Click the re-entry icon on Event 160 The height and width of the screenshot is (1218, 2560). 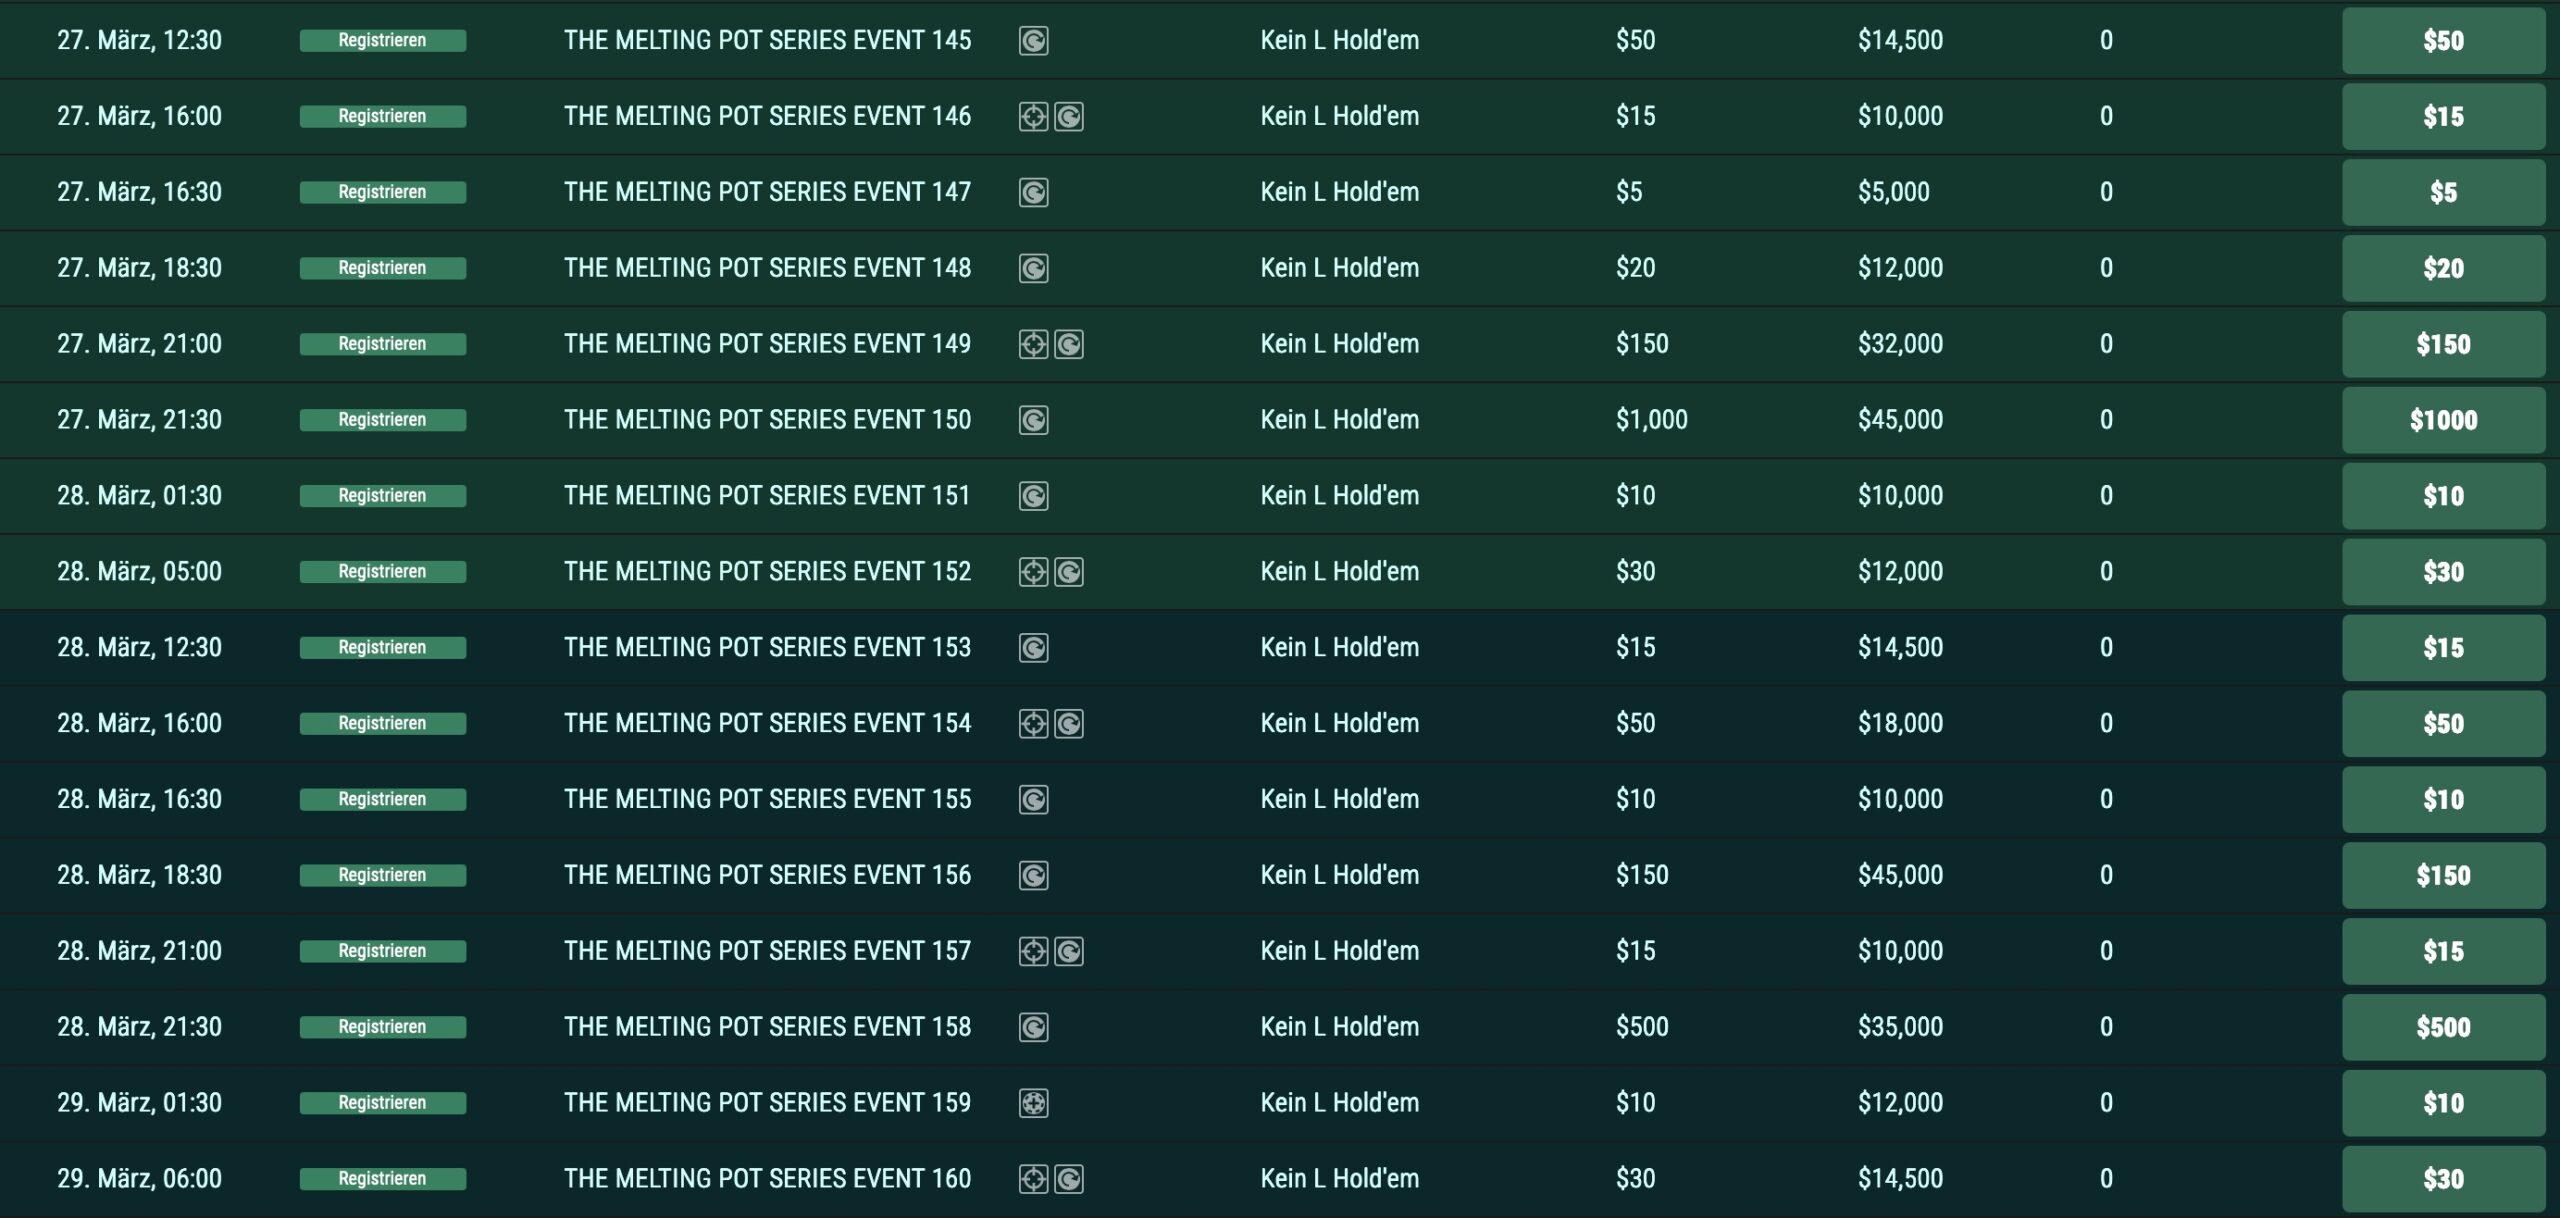pos(1069,1179)
